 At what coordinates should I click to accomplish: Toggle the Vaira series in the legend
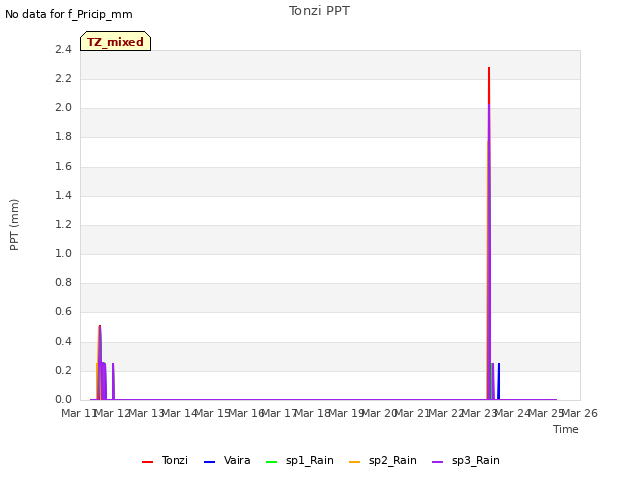click(227, 460)
